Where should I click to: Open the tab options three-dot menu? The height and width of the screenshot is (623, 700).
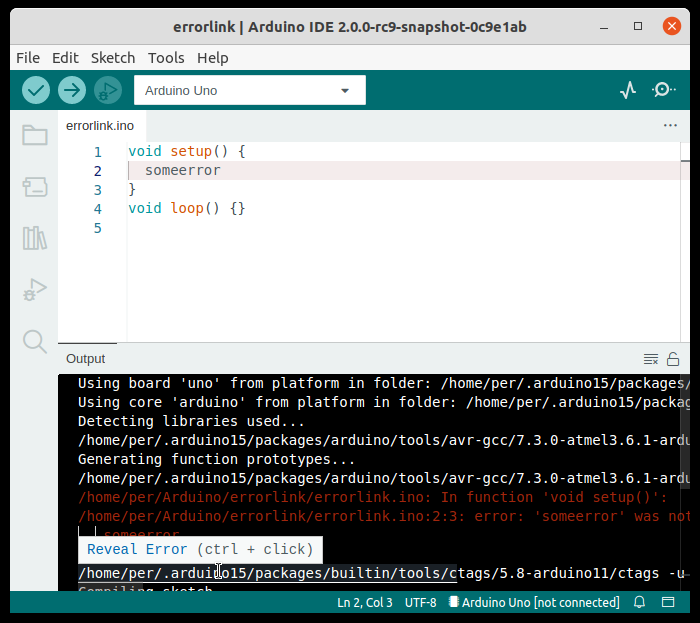[x=670, y=126]
